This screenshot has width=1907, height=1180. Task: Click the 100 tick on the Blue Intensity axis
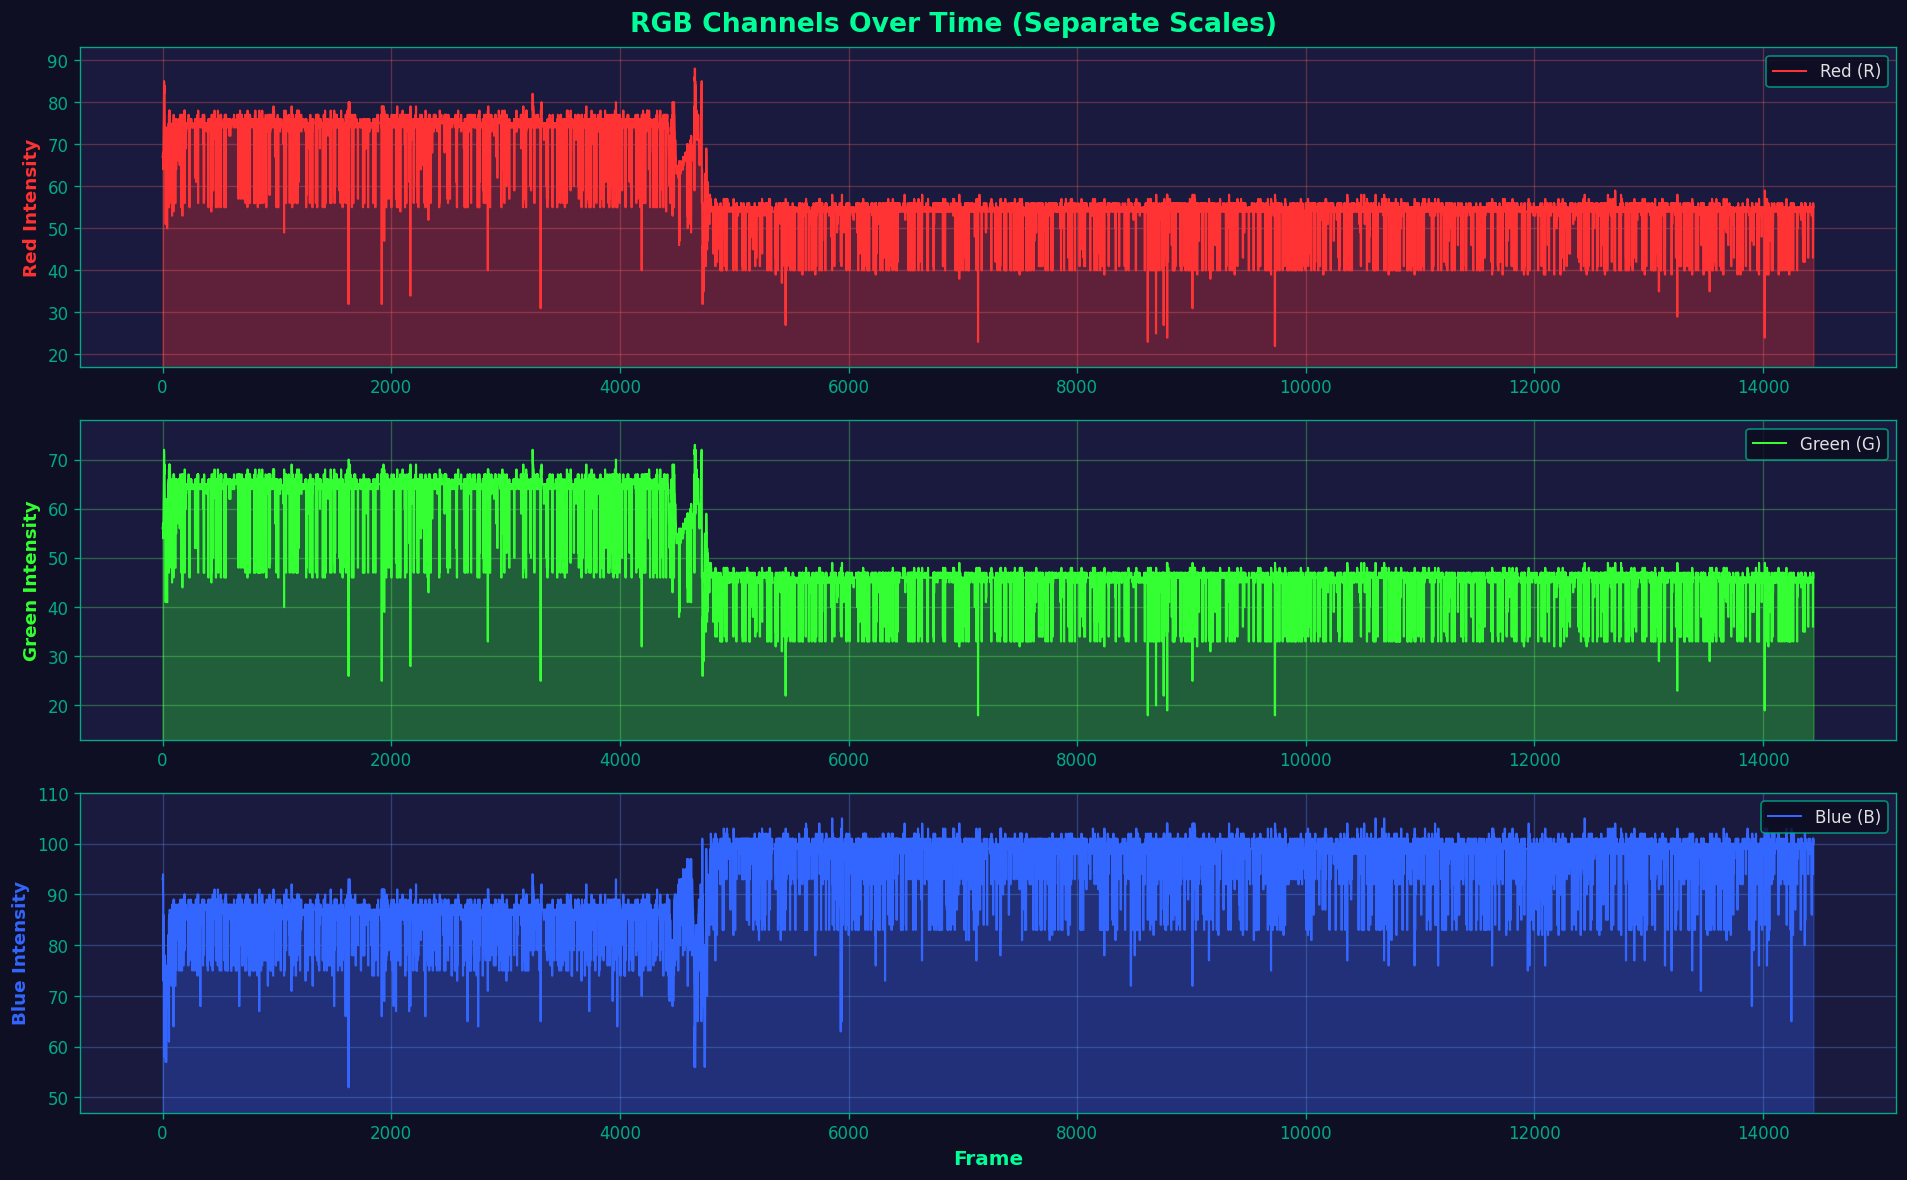click(53, 845)
